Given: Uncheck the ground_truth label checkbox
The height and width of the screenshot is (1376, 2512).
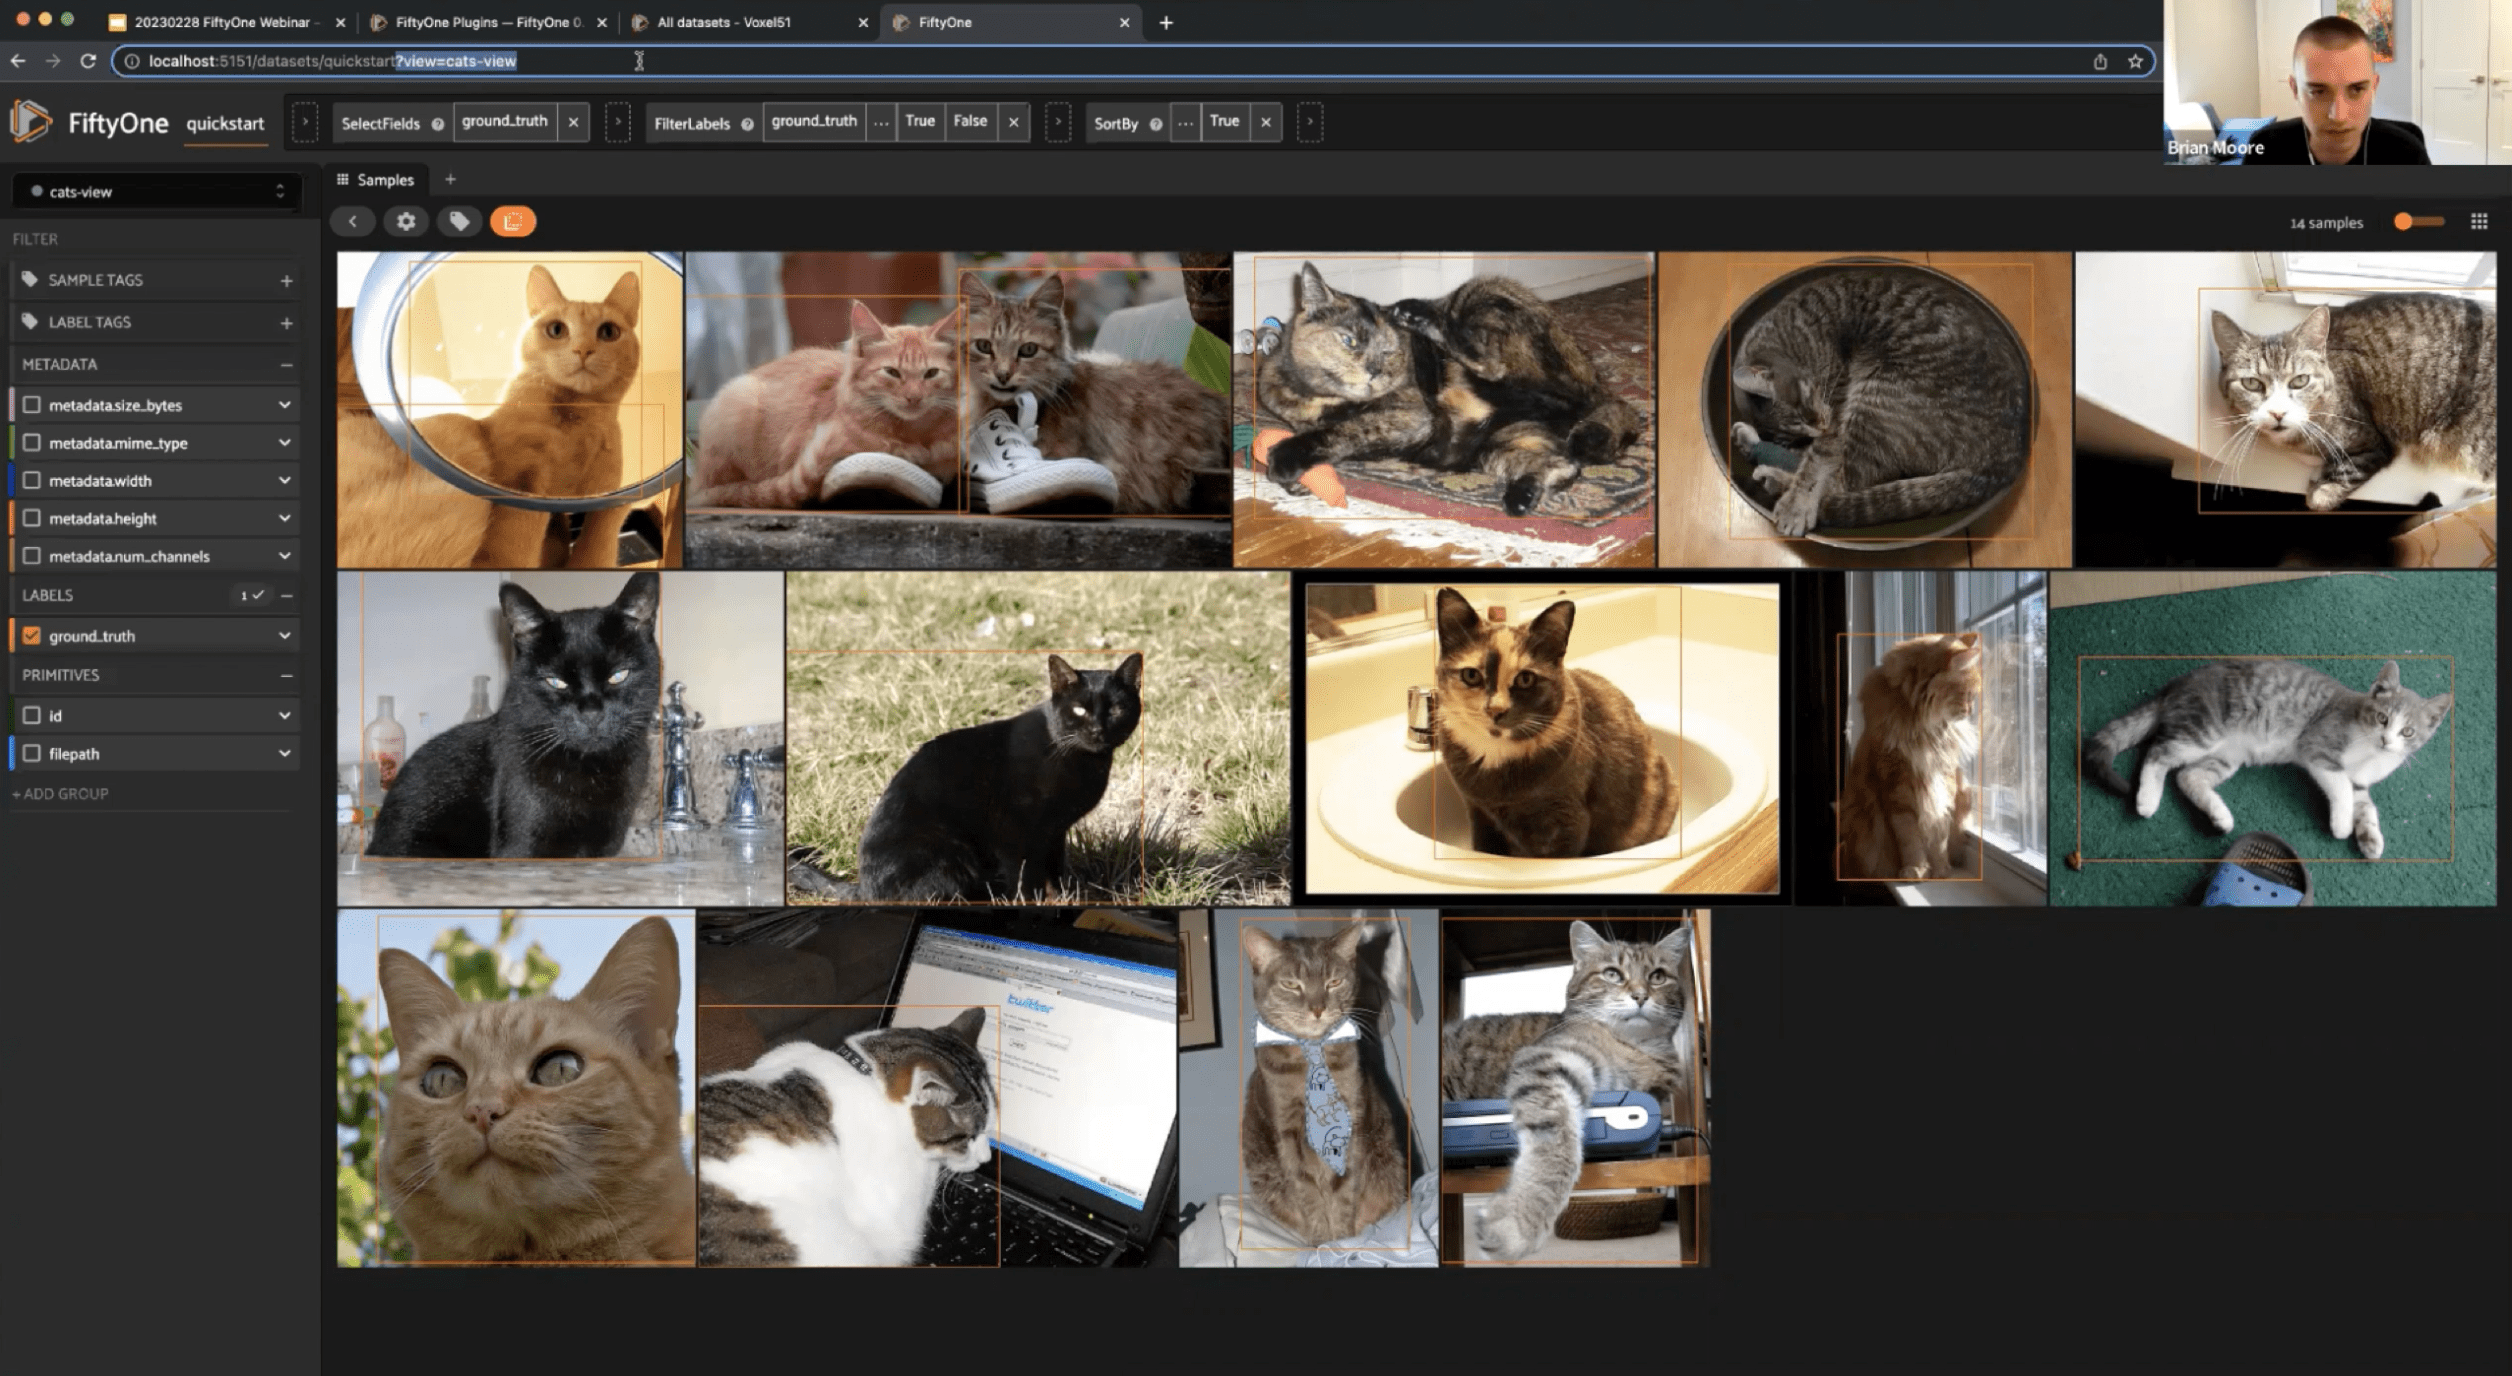Looking at the screenshot, I should pos(32,636).
